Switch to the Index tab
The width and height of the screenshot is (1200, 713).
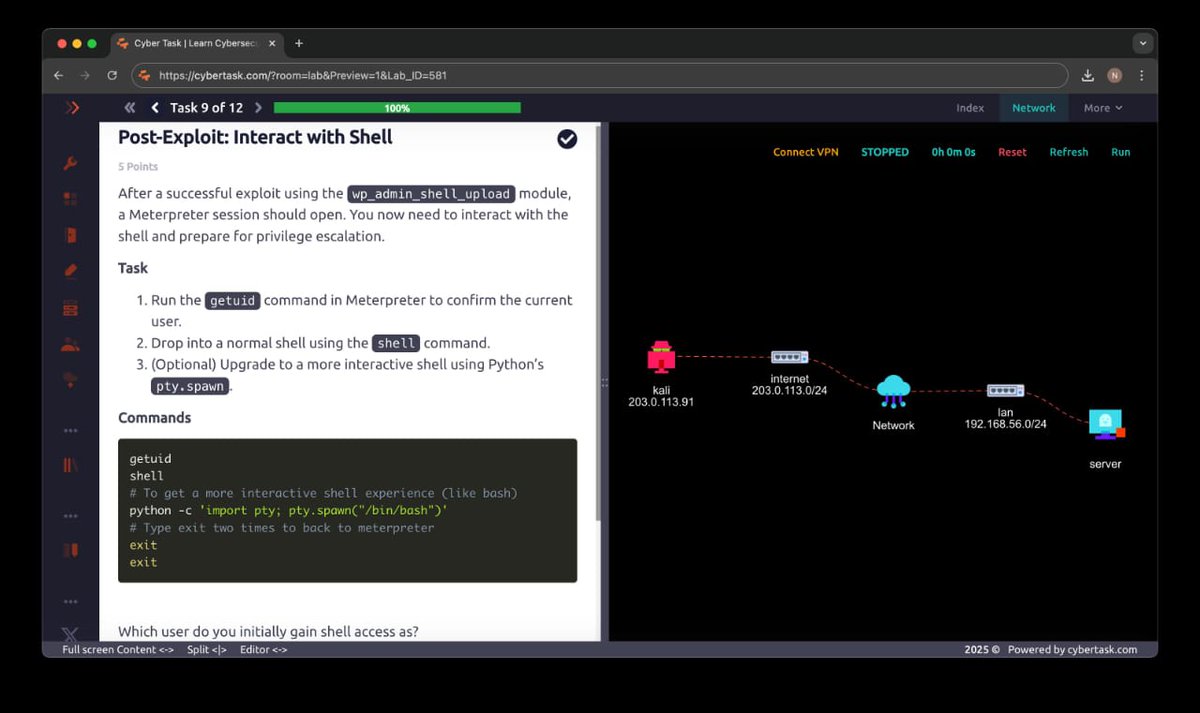(x=970, y=108)
